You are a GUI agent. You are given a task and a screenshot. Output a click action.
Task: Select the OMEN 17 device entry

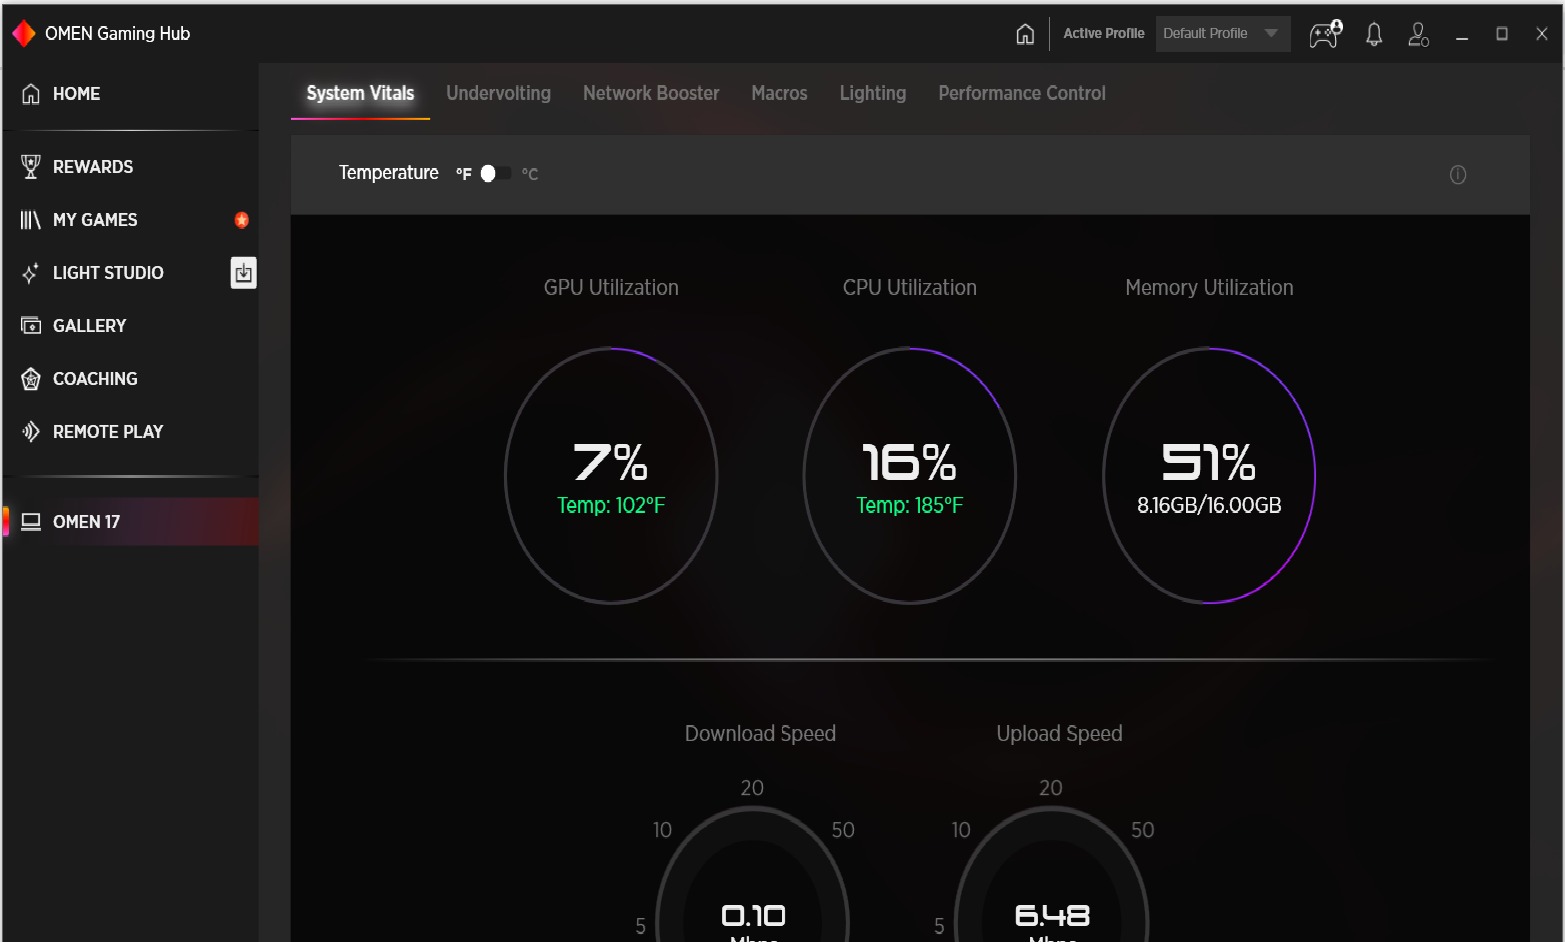(130, 522)
